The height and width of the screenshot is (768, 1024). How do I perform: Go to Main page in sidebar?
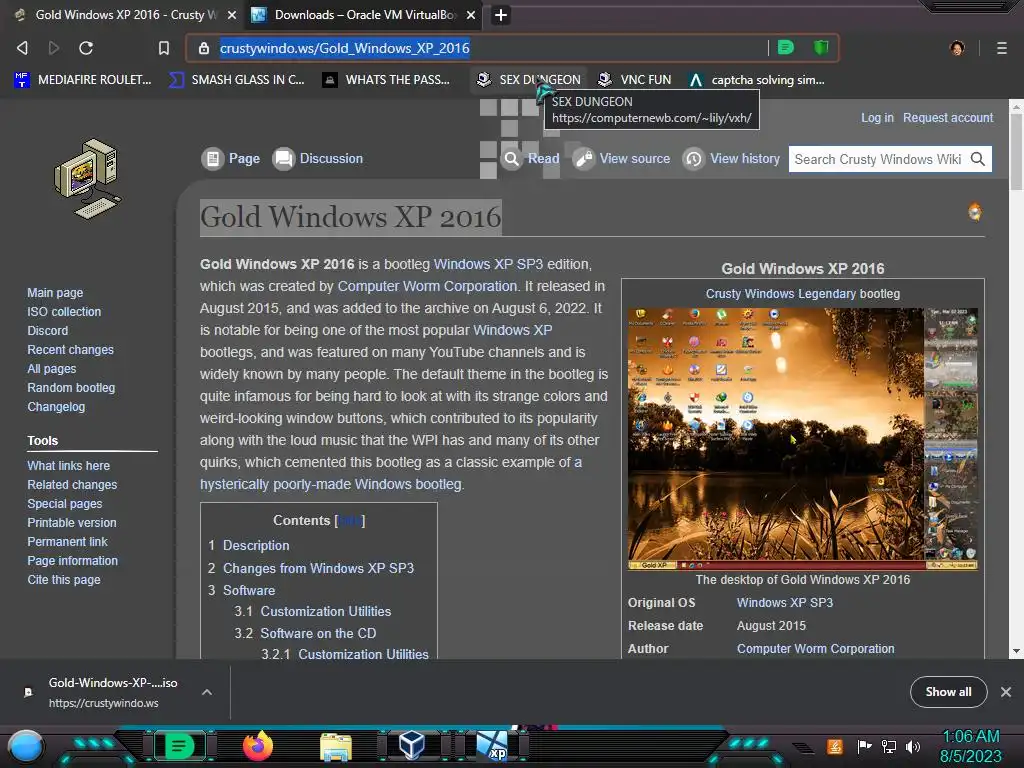(55, 293)
